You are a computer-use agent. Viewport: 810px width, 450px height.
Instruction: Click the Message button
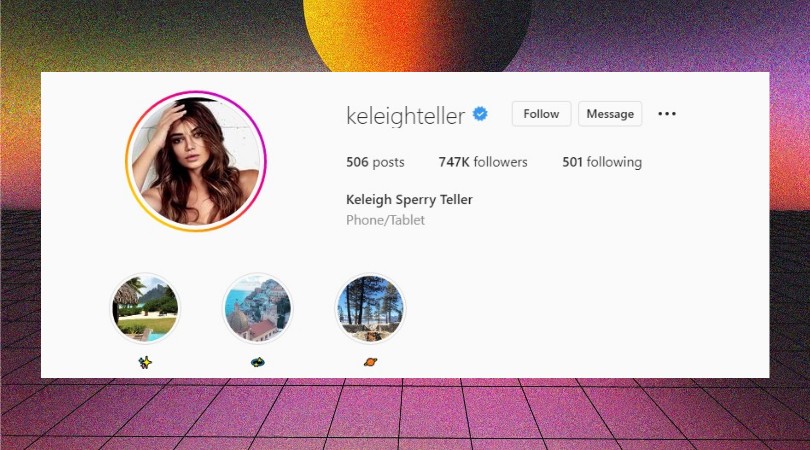610,114
